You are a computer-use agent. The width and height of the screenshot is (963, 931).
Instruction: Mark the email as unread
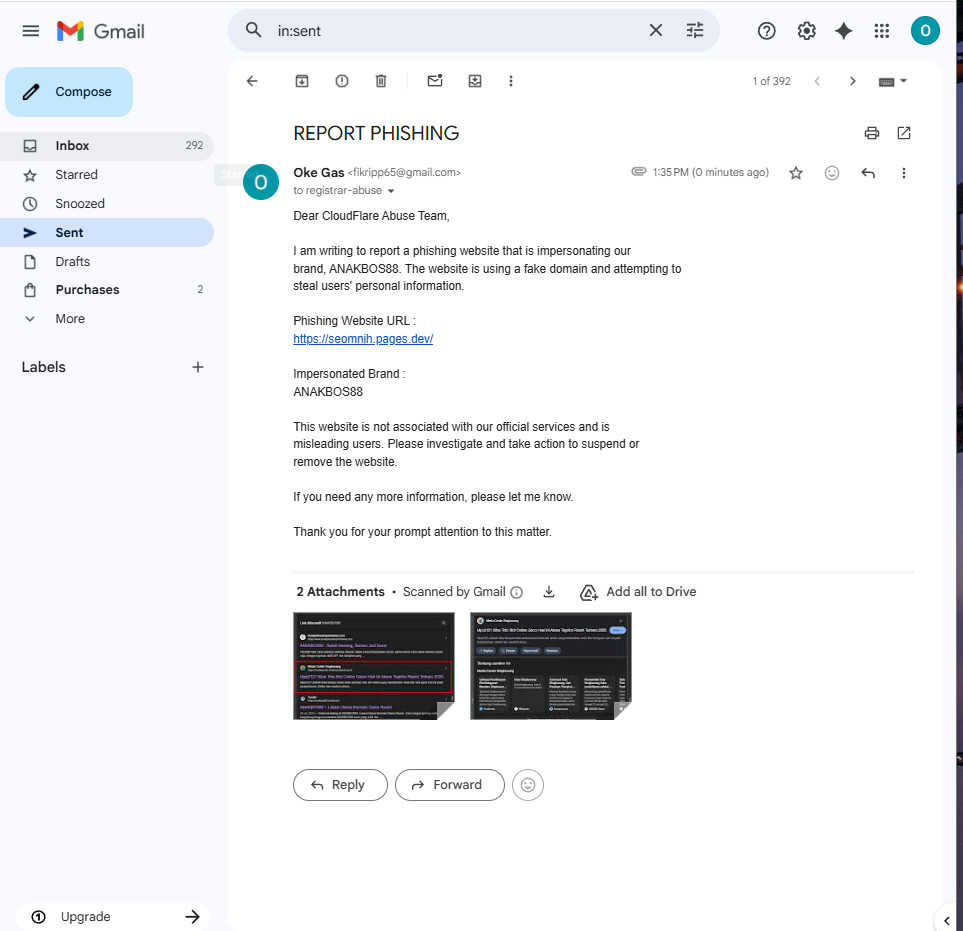[x=435, y=80]
